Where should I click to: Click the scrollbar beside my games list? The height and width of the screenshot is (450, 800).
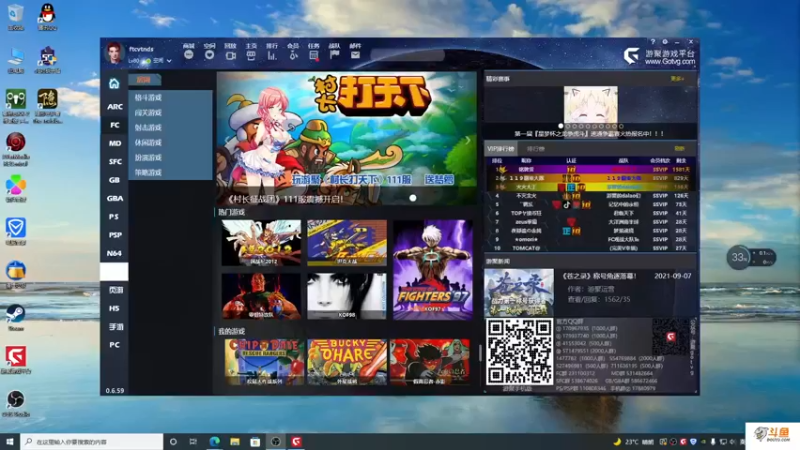(480, 353)
